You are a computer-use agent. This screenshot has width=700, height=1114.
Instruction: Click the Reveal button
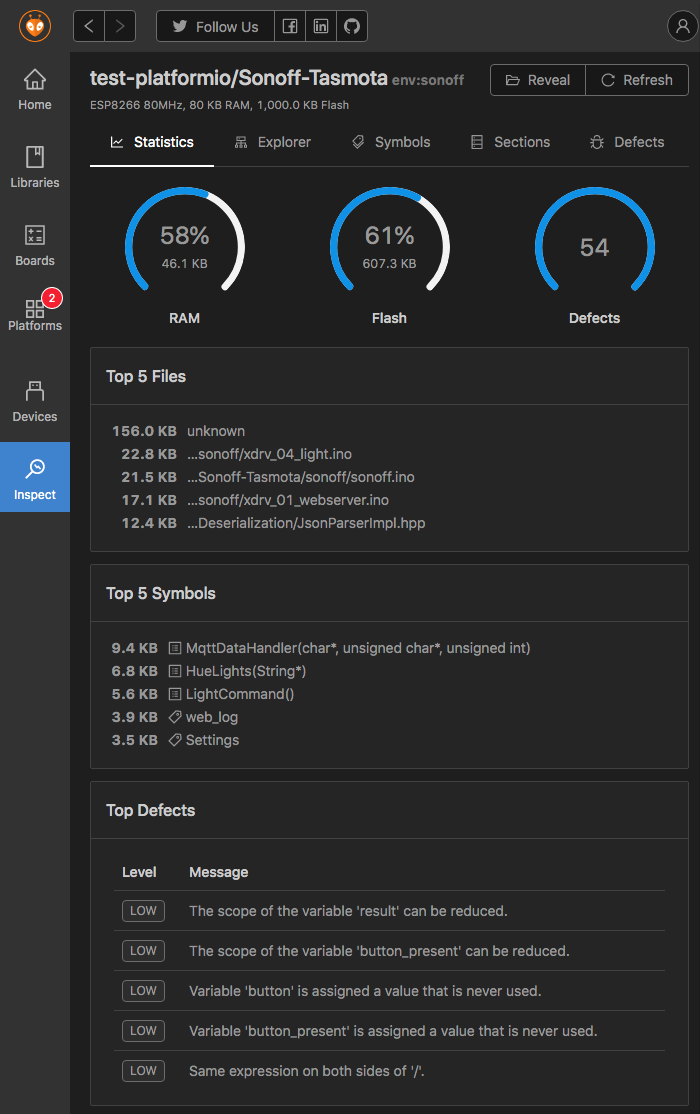point(538,80)
